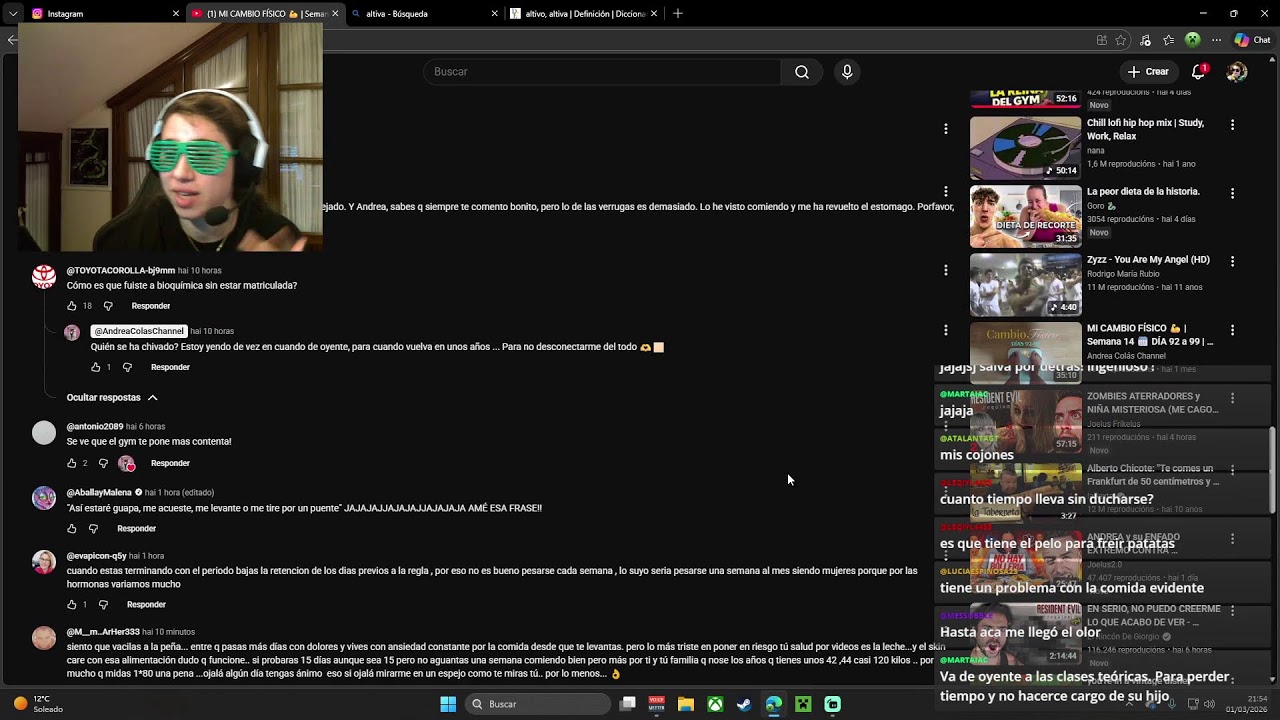Open Edge media control music icon
This screenshot has width=1280, height=720.
[1145, 40]
